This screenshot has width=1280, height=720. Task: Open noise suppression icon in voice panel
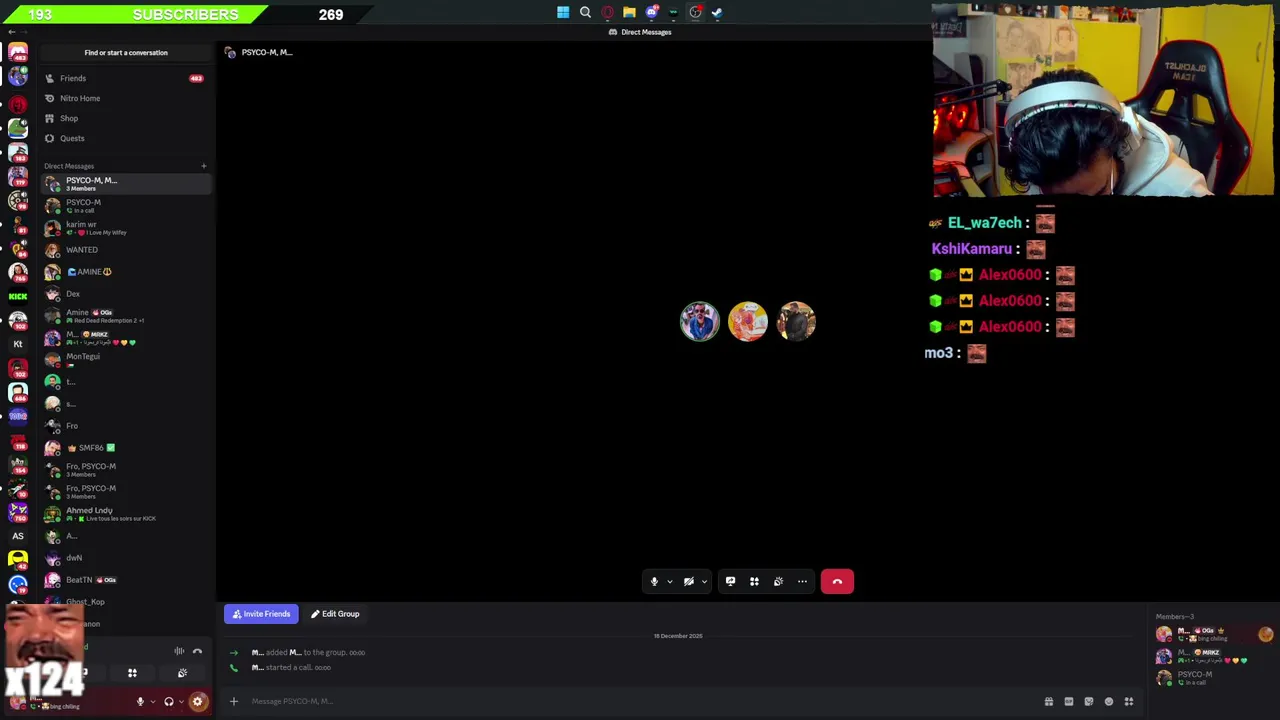(x=179, y=651)
